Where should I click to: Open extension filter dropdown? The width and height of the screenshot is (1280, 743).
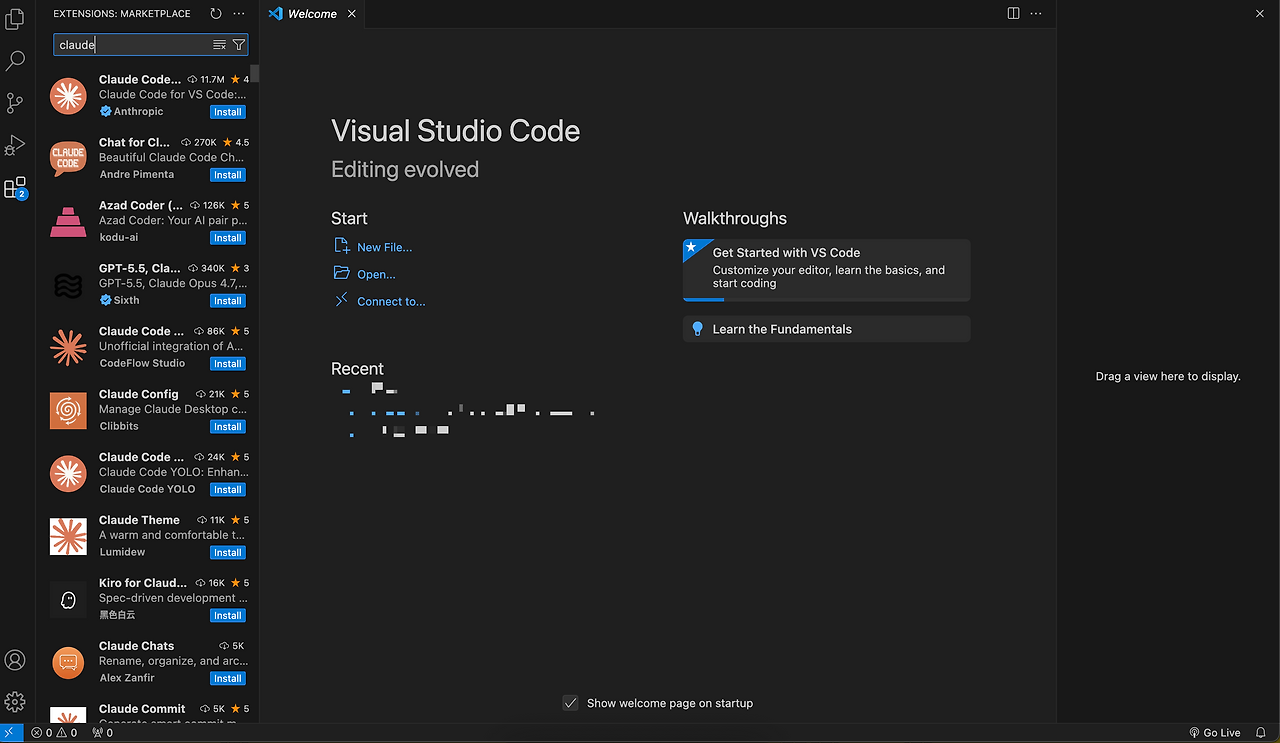(238, 45)
